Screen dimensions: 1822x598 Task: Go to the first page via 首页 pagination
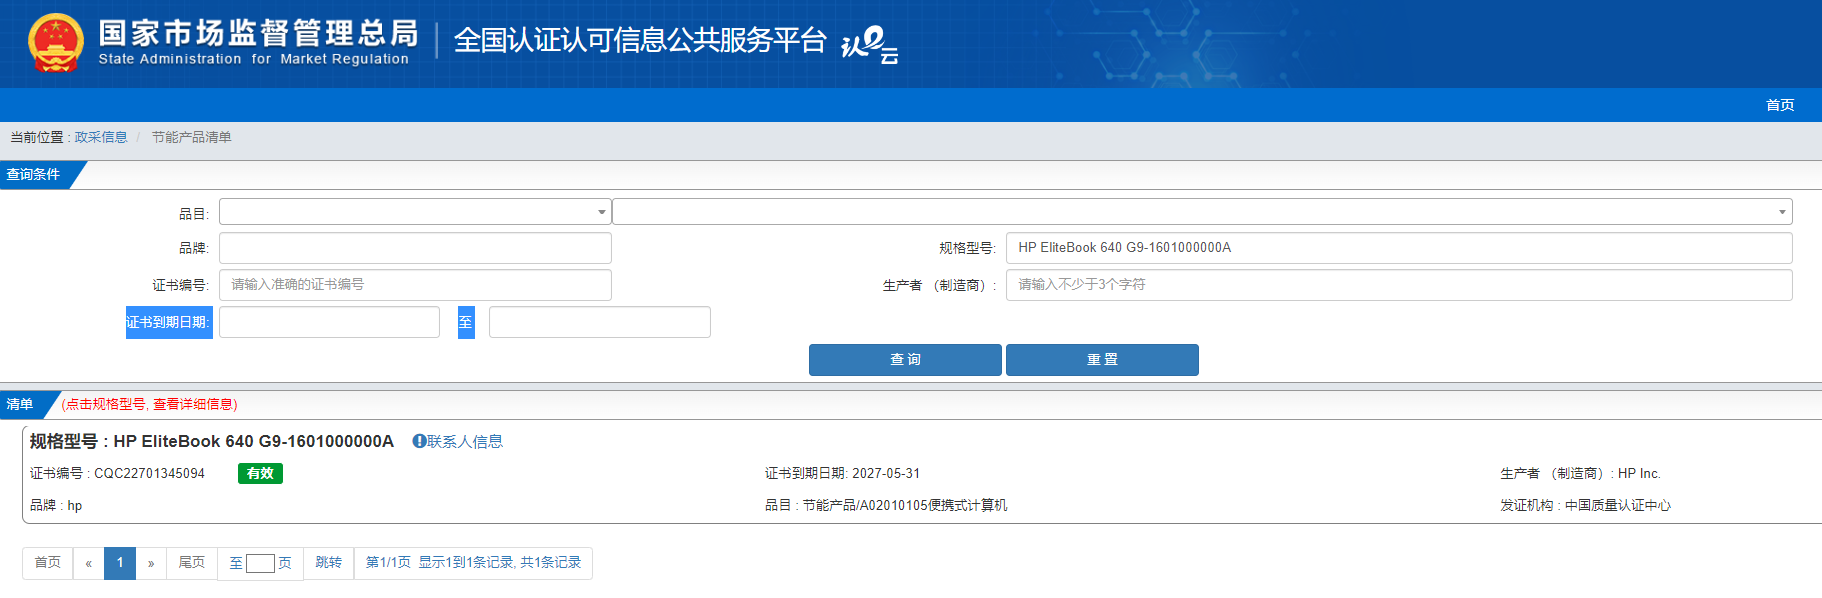48,563
